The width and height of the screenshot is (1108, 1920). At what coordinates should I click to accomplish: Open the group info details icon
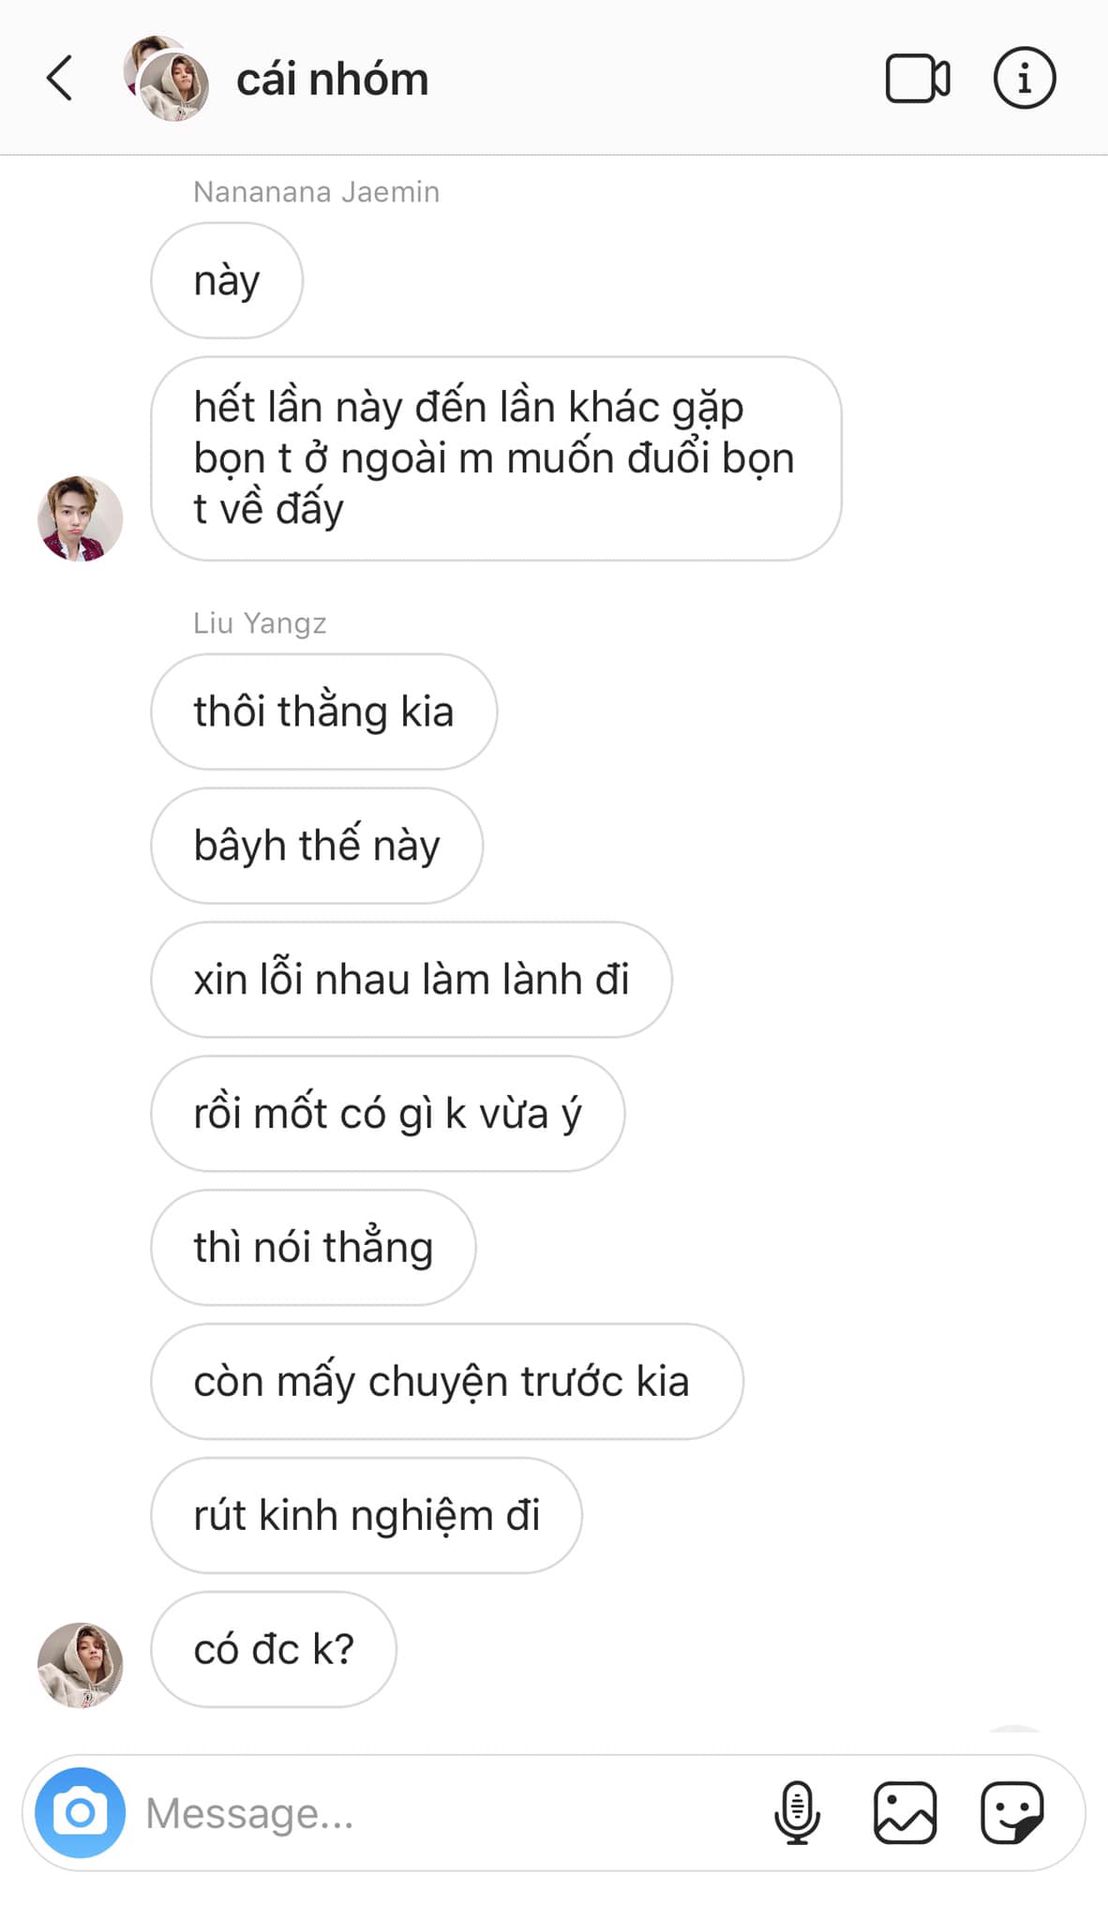(1024, 77)
